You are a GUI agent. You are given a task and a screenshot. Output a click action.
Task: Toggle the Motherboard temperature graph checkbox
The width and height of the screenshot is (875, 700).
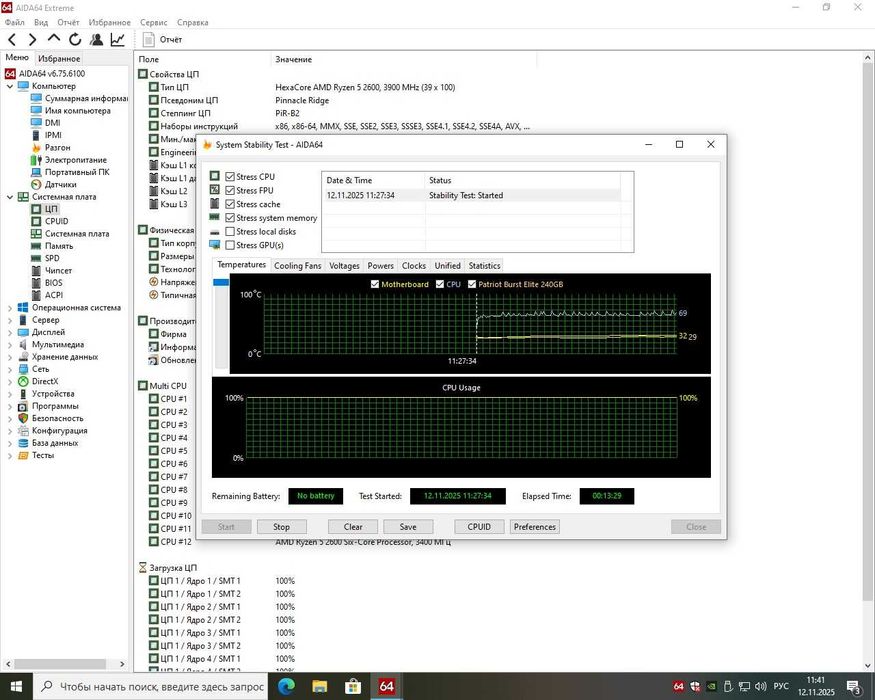click(375, 284)
